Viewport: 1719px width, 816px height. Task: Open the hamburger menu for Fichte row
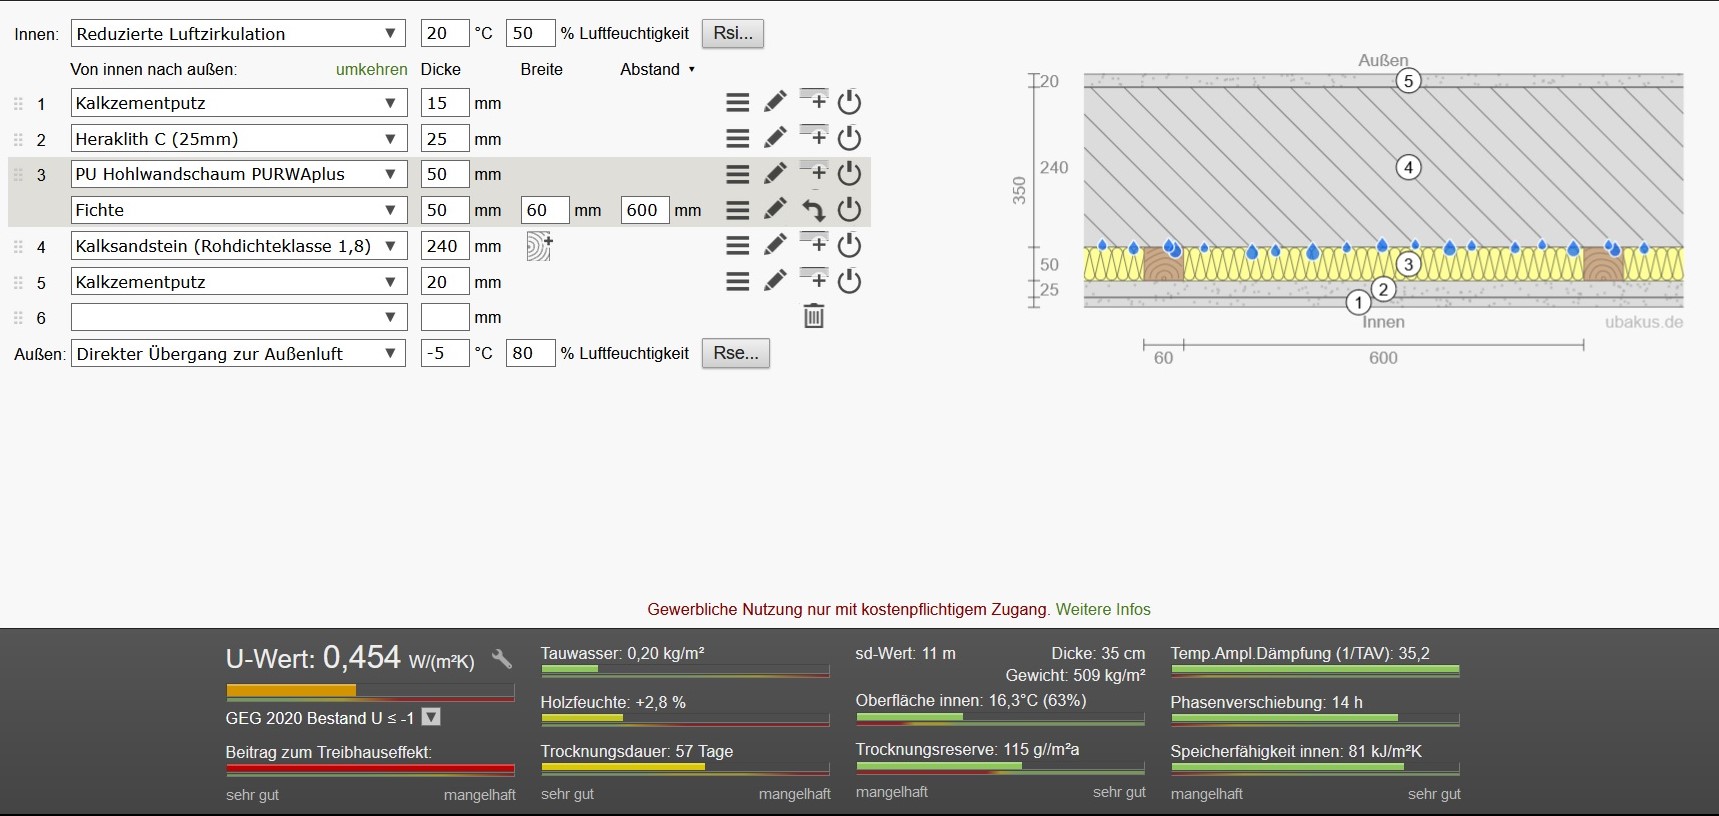coord(737,210)
